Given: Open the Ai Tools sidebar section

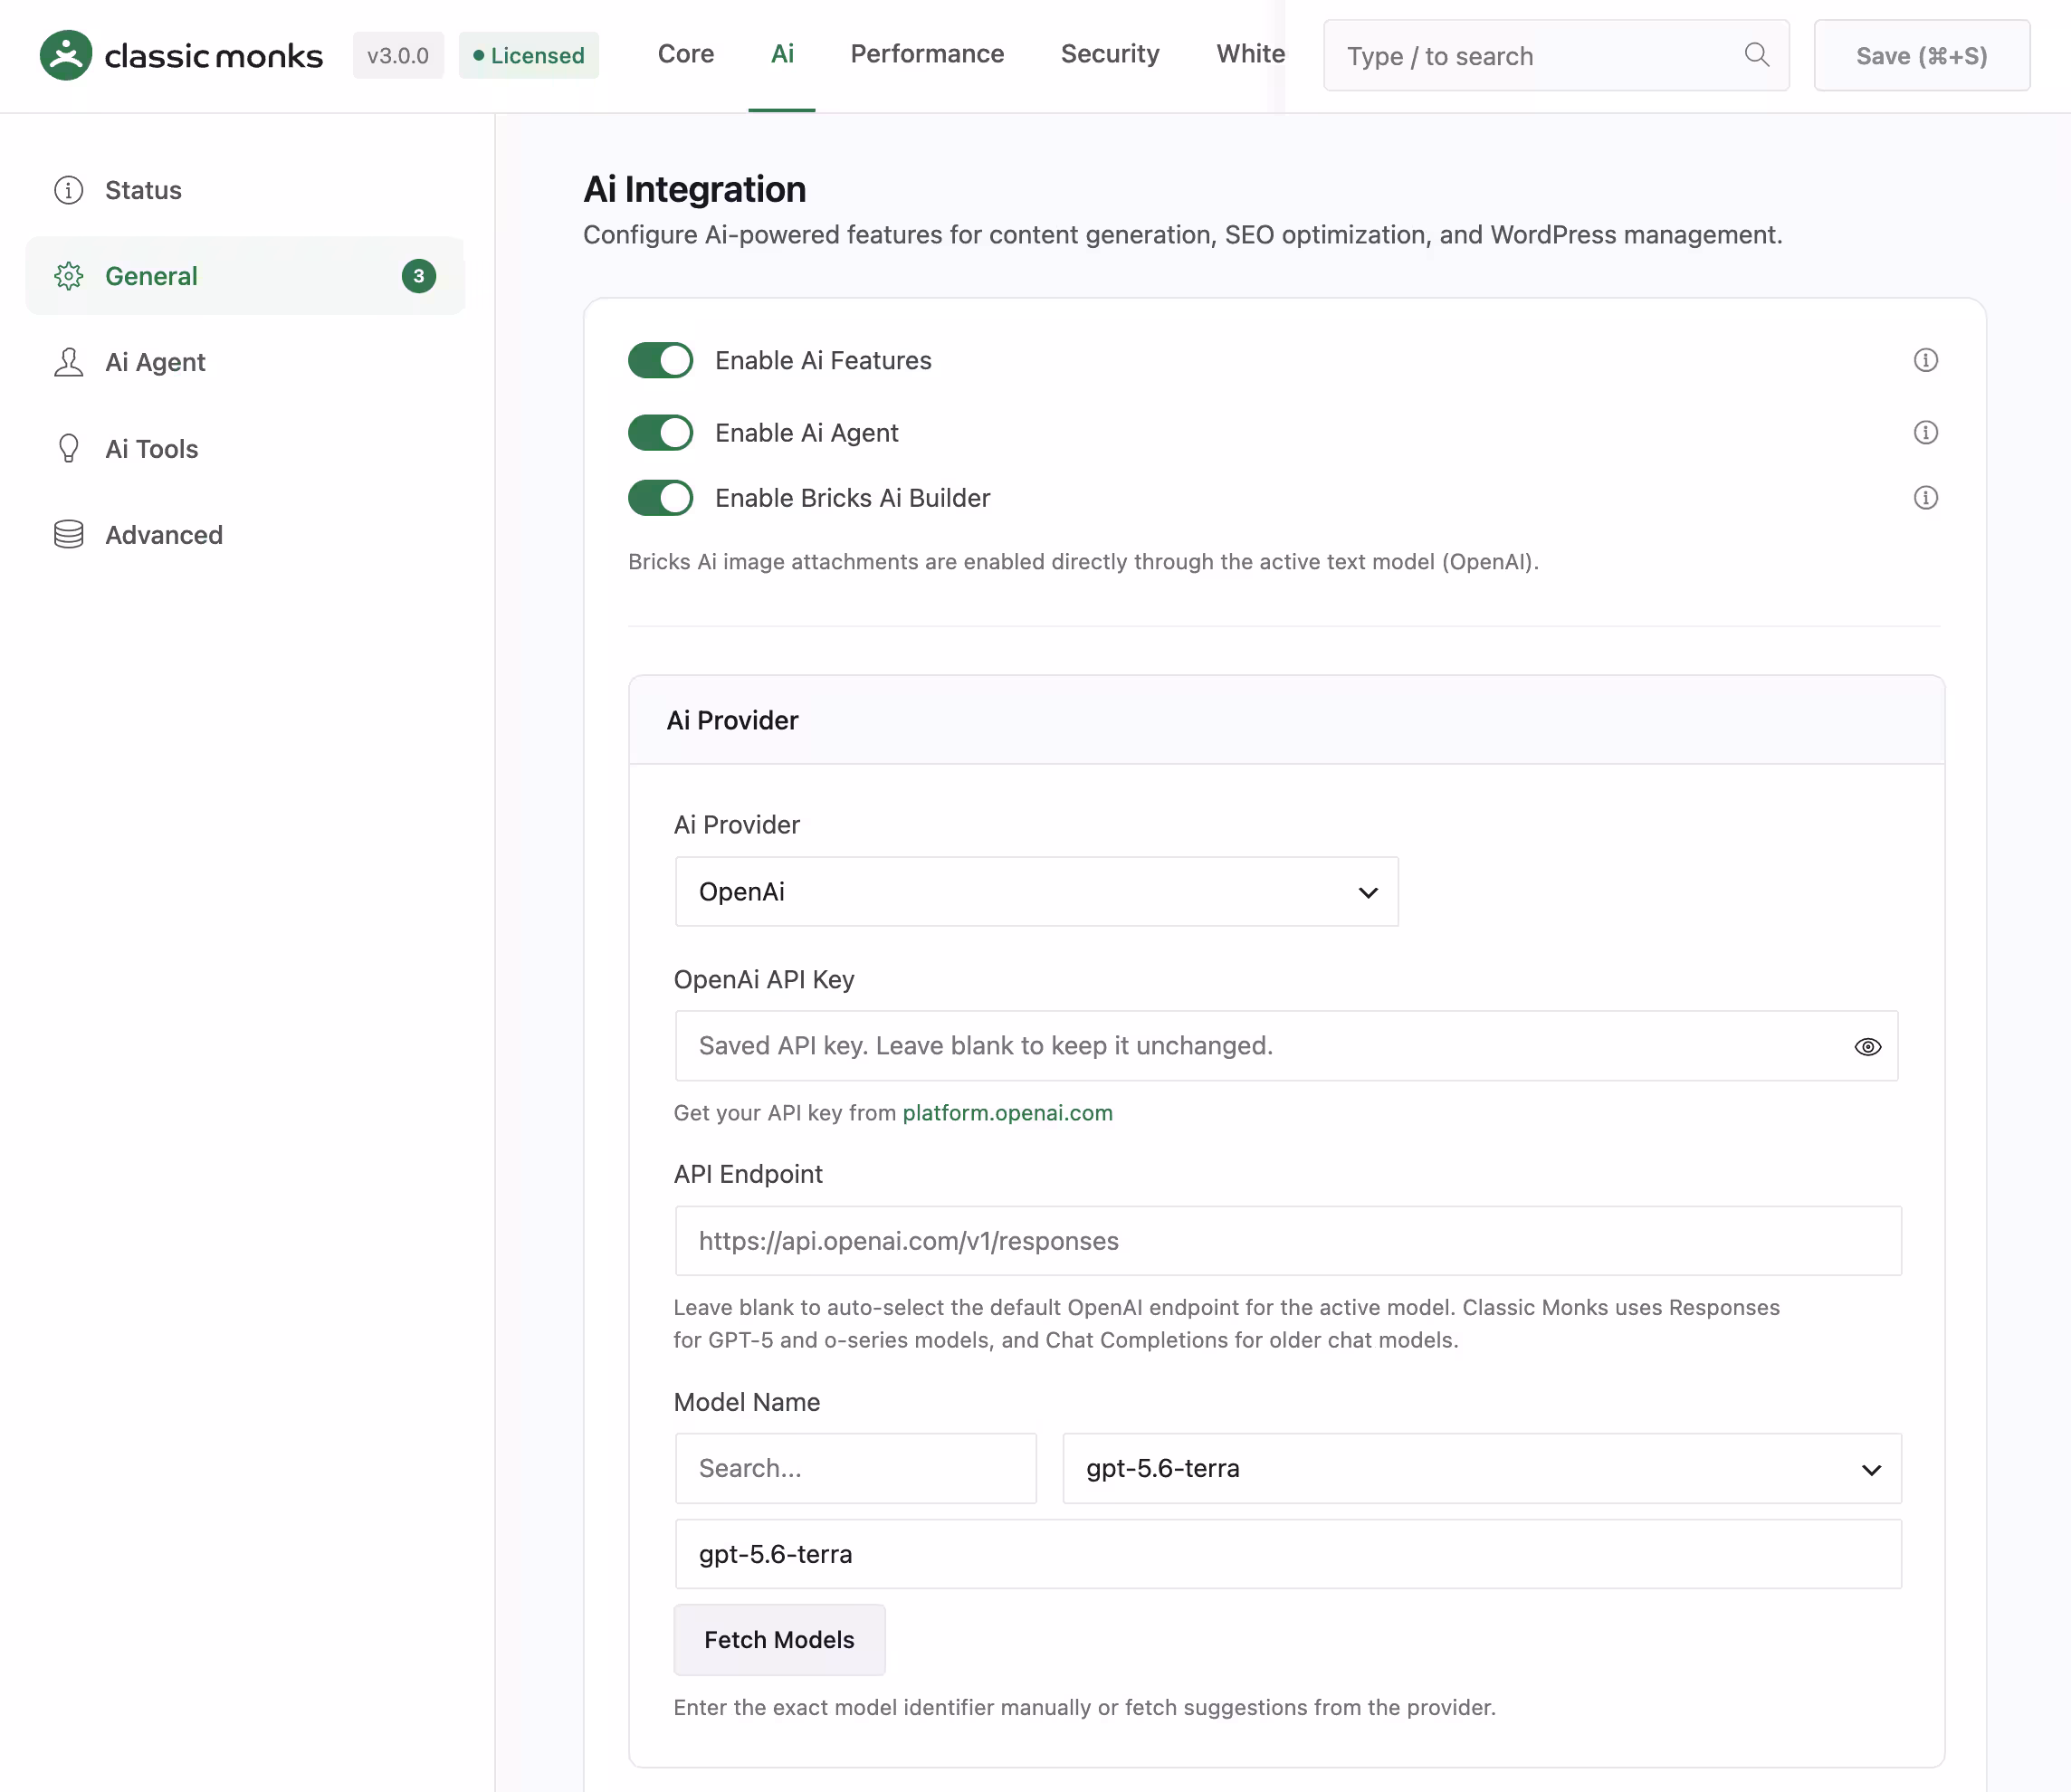Looking at the screenshot, I should [245, 448].
